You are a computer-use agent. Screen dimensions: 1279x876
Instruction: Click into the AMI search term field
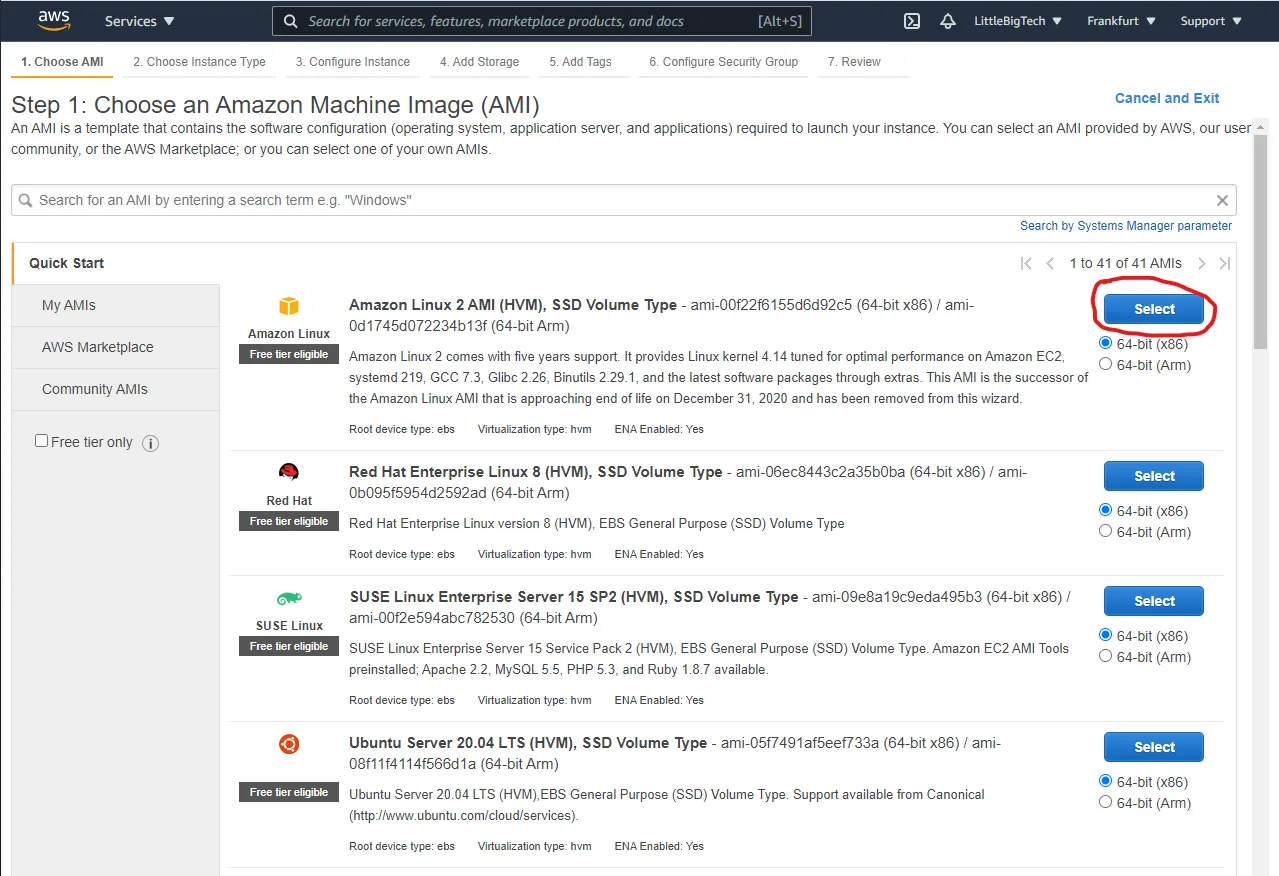tap(624, 200)
